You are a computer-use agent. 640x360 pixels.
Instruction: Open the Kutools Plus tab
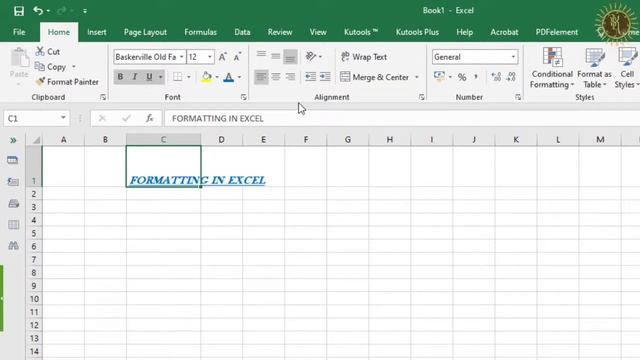tap(417, 32)
